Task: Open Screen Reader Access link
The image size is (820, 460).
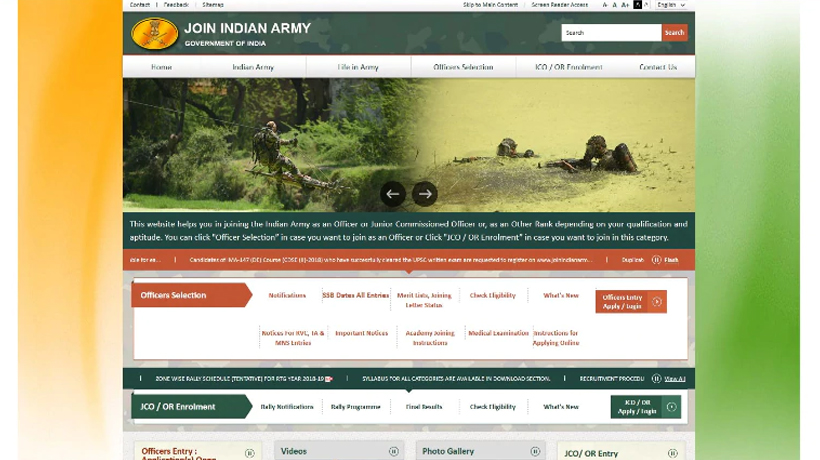Action: click(x=560, y=5)
